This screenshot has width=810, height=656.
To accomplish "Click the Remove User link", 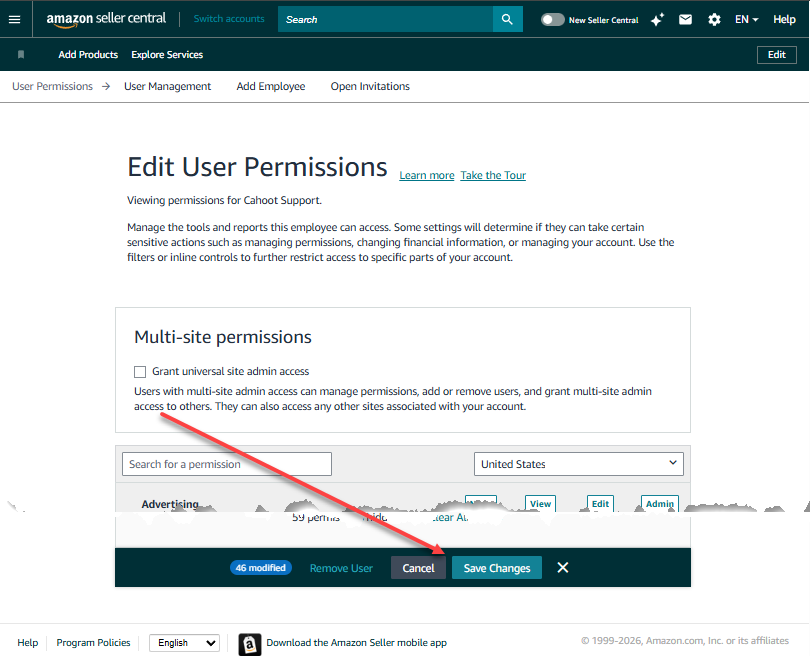I will (341, 568).
